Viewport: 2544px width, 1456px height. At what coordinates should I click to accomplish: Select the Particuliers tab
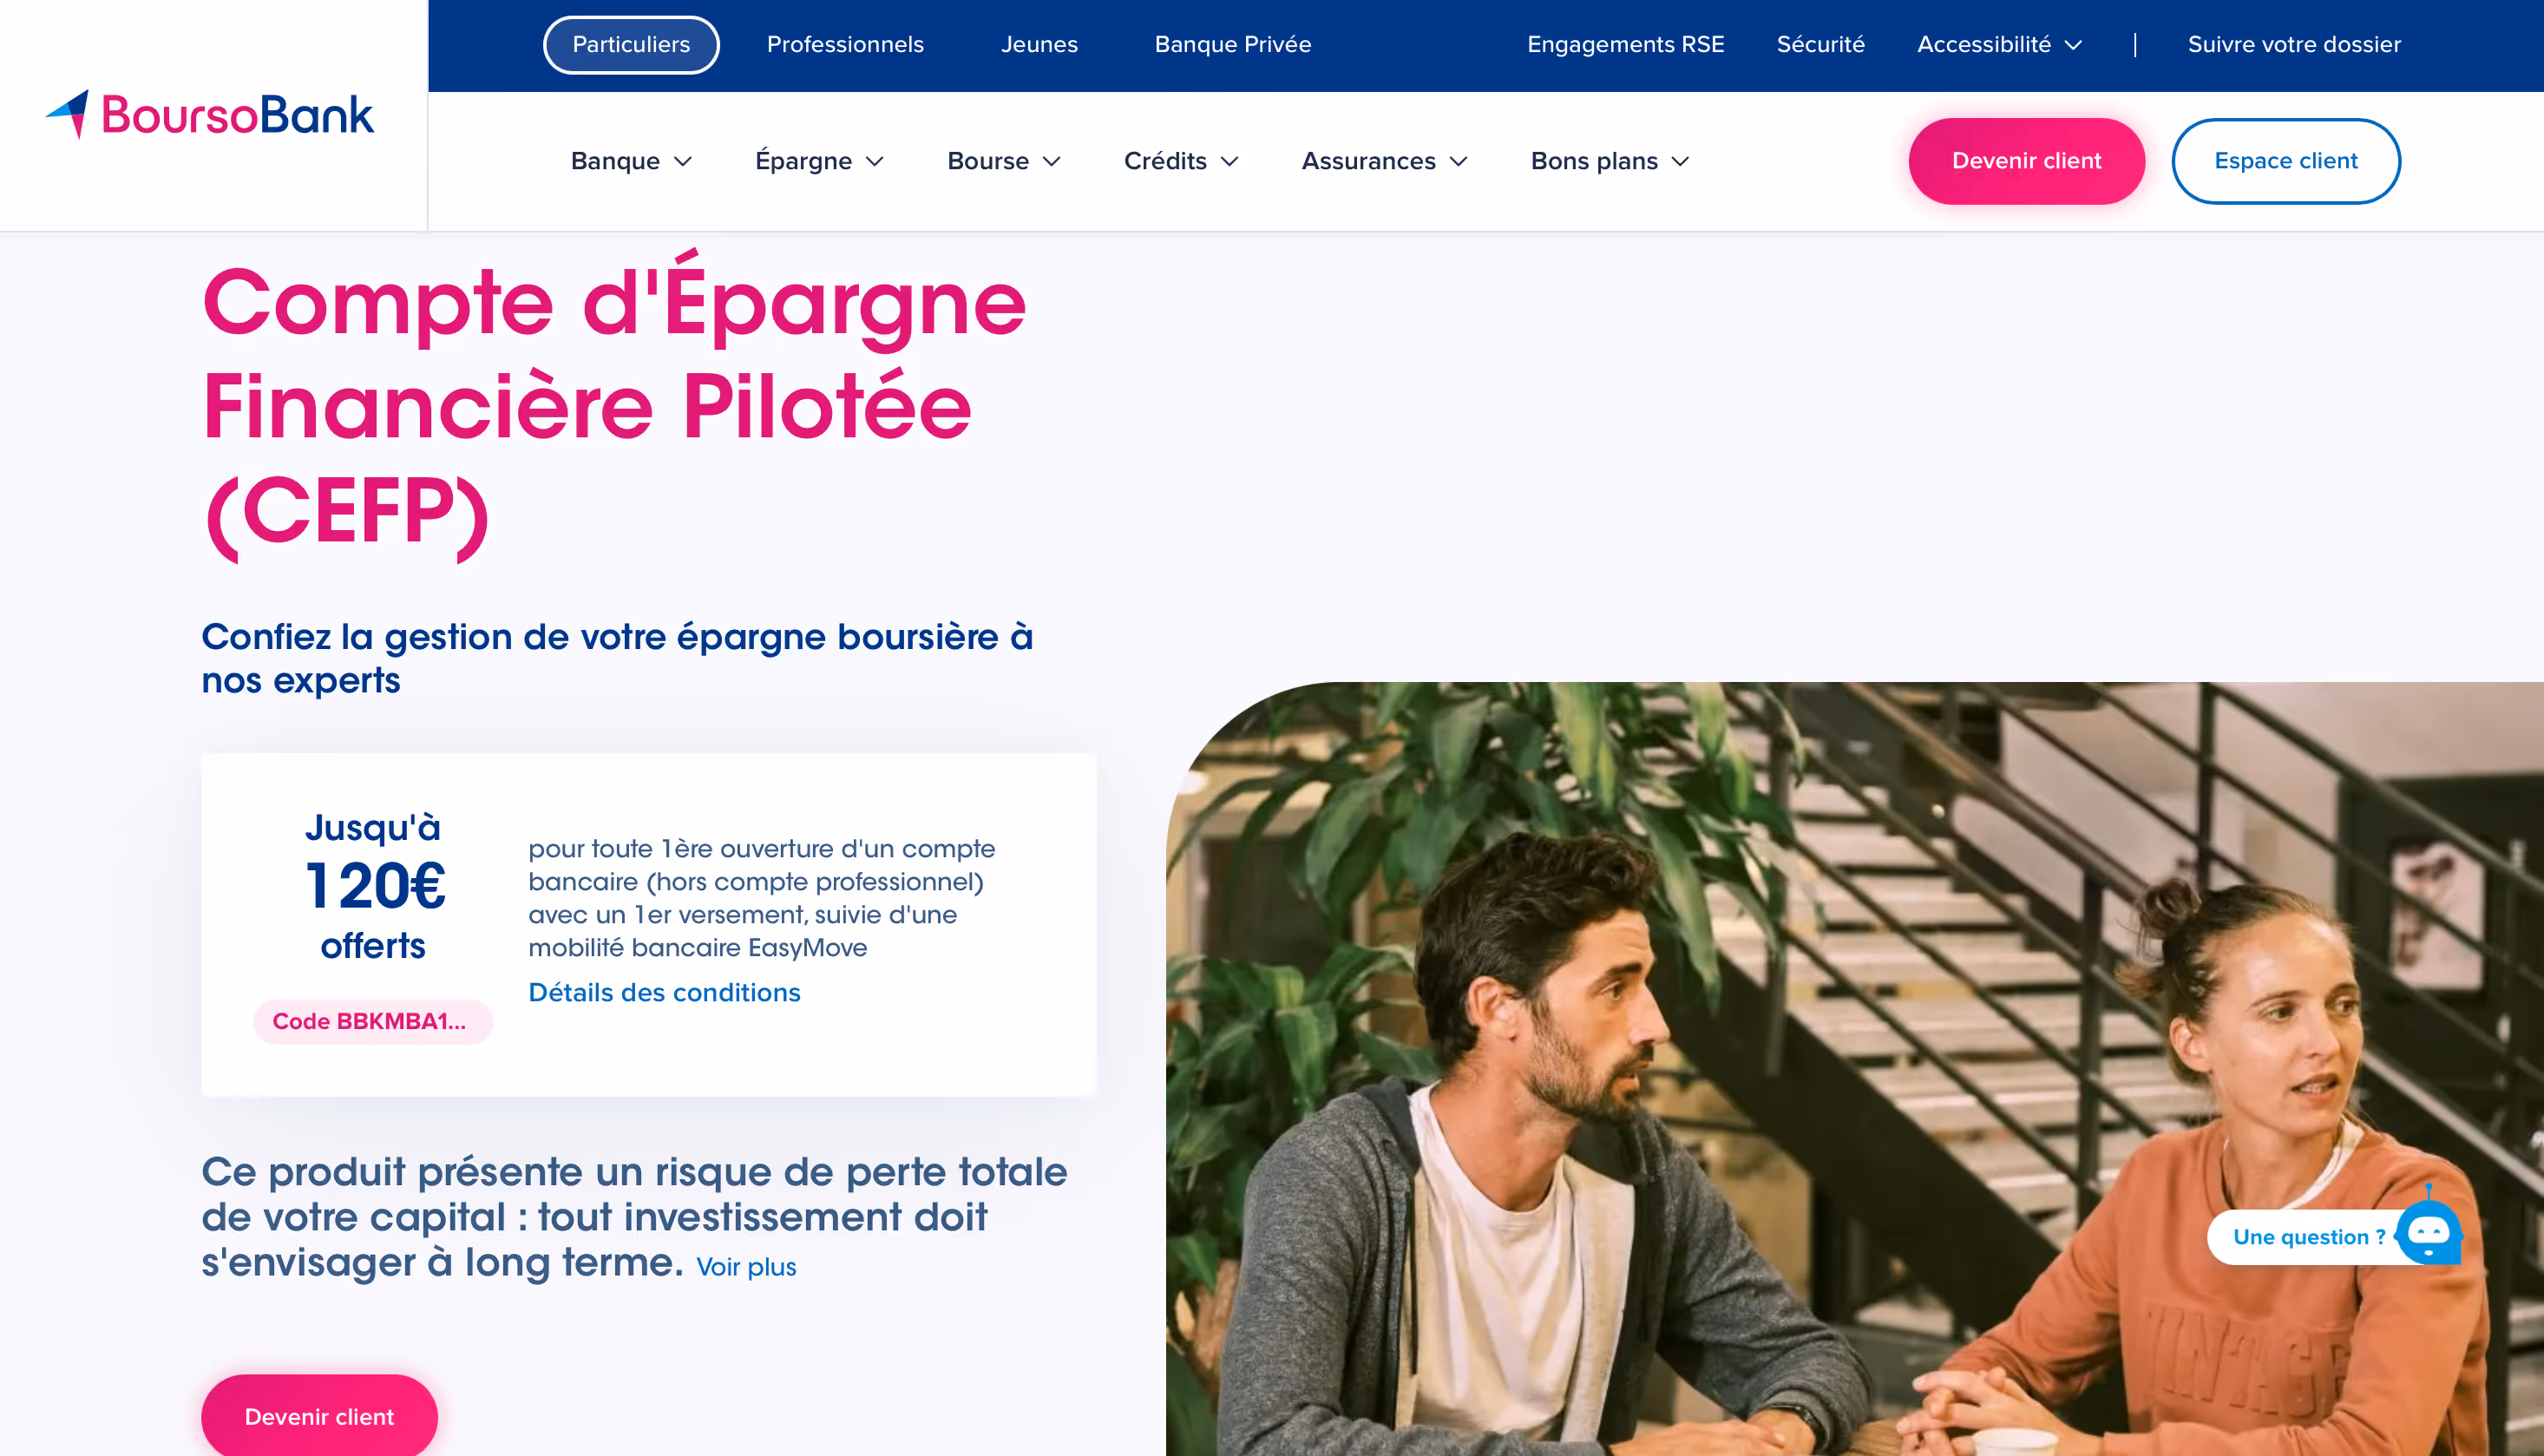point(631,45)
